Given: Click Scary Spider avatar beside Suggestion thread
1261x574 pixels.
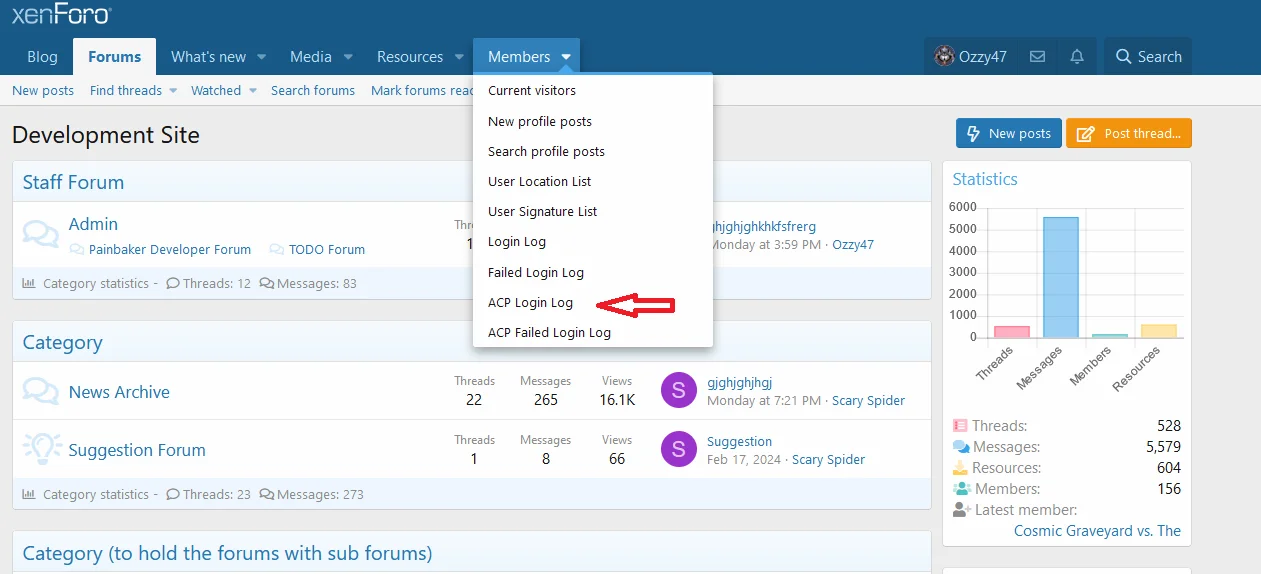Looking at the screenshot, I should pyautogui.click(x=678, y=450).
